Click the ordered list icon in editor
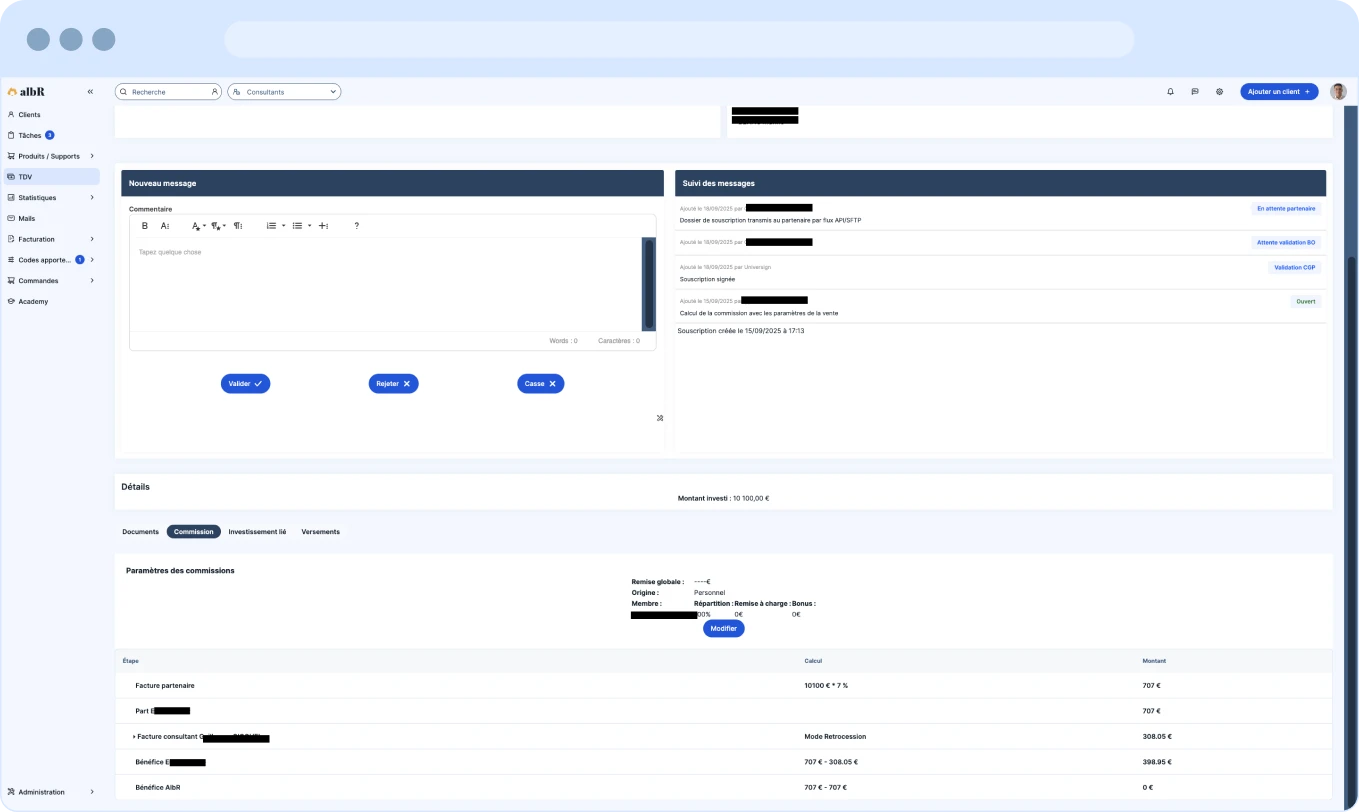This screenshot has height=812, width=1360. pos(271,226)
